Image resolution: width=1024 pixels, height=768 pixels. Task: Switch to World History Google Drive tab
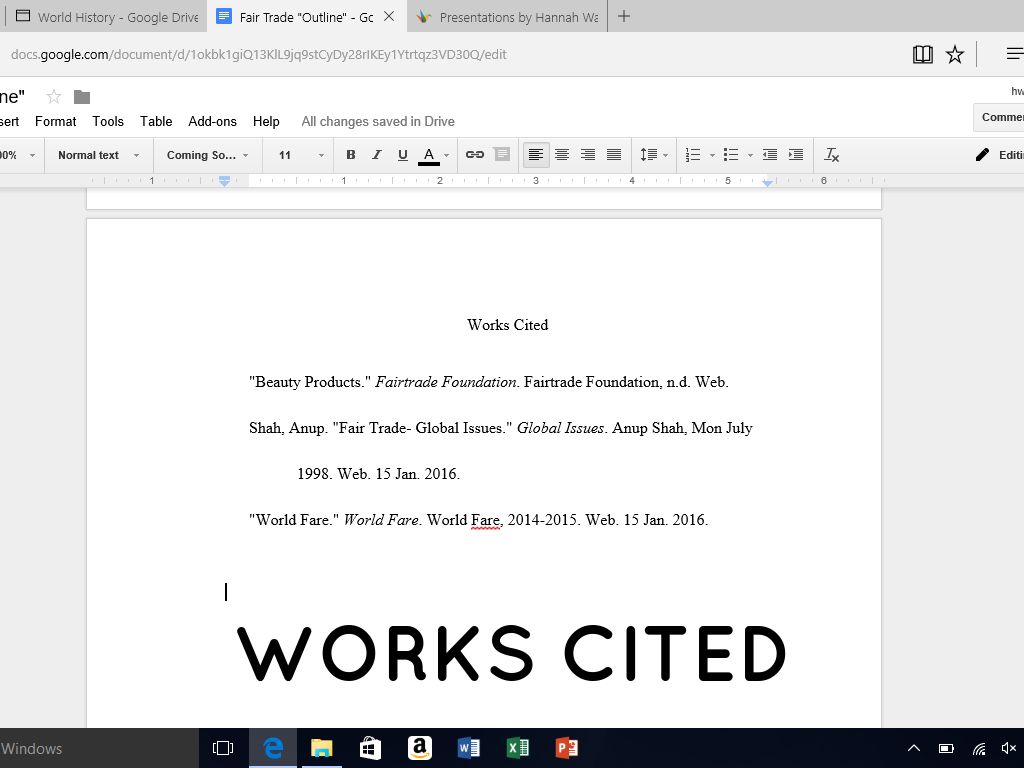(105, 17)
